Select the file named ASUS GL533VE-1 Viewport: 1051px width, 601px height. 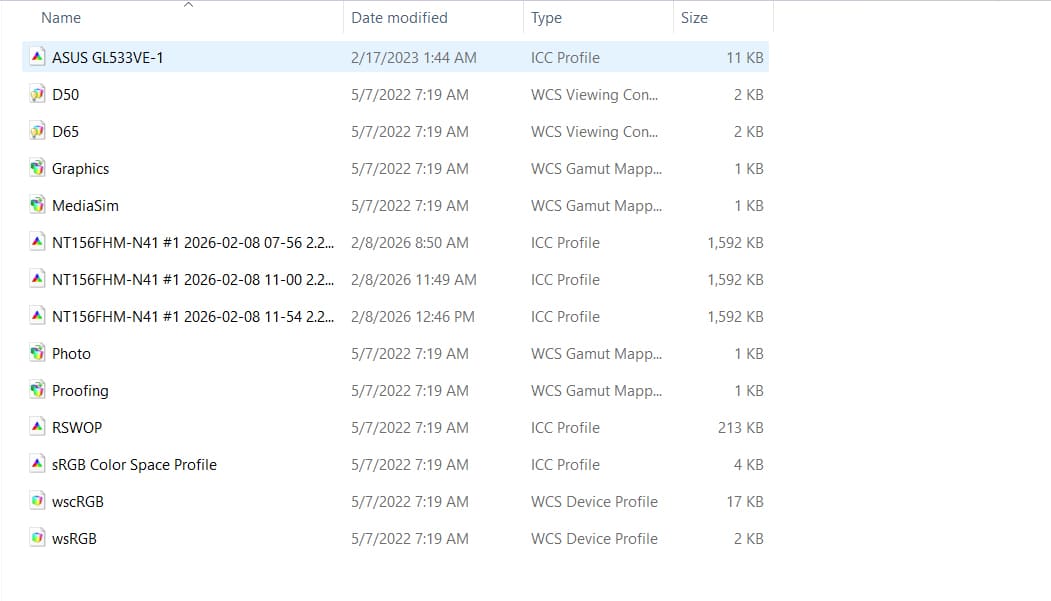point(107,58)
